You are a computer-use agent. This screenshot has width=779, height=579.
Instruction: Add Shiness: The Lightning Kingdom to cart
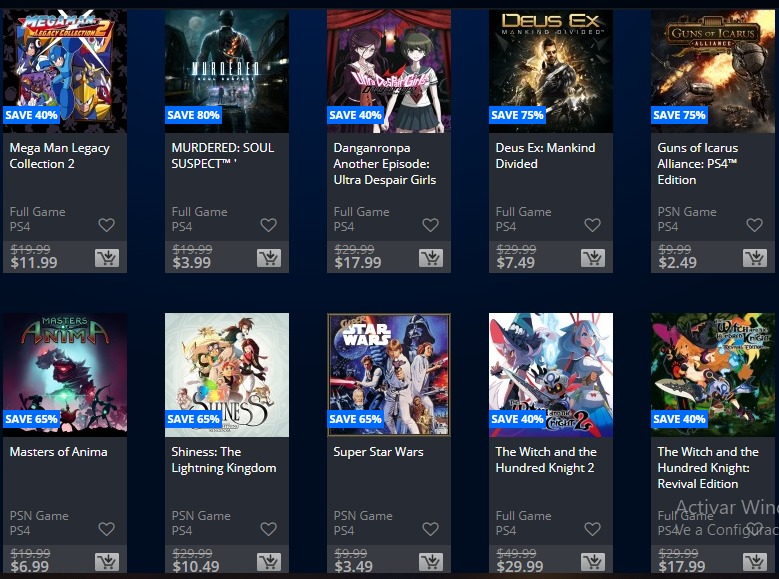click(x=269, y=562)
